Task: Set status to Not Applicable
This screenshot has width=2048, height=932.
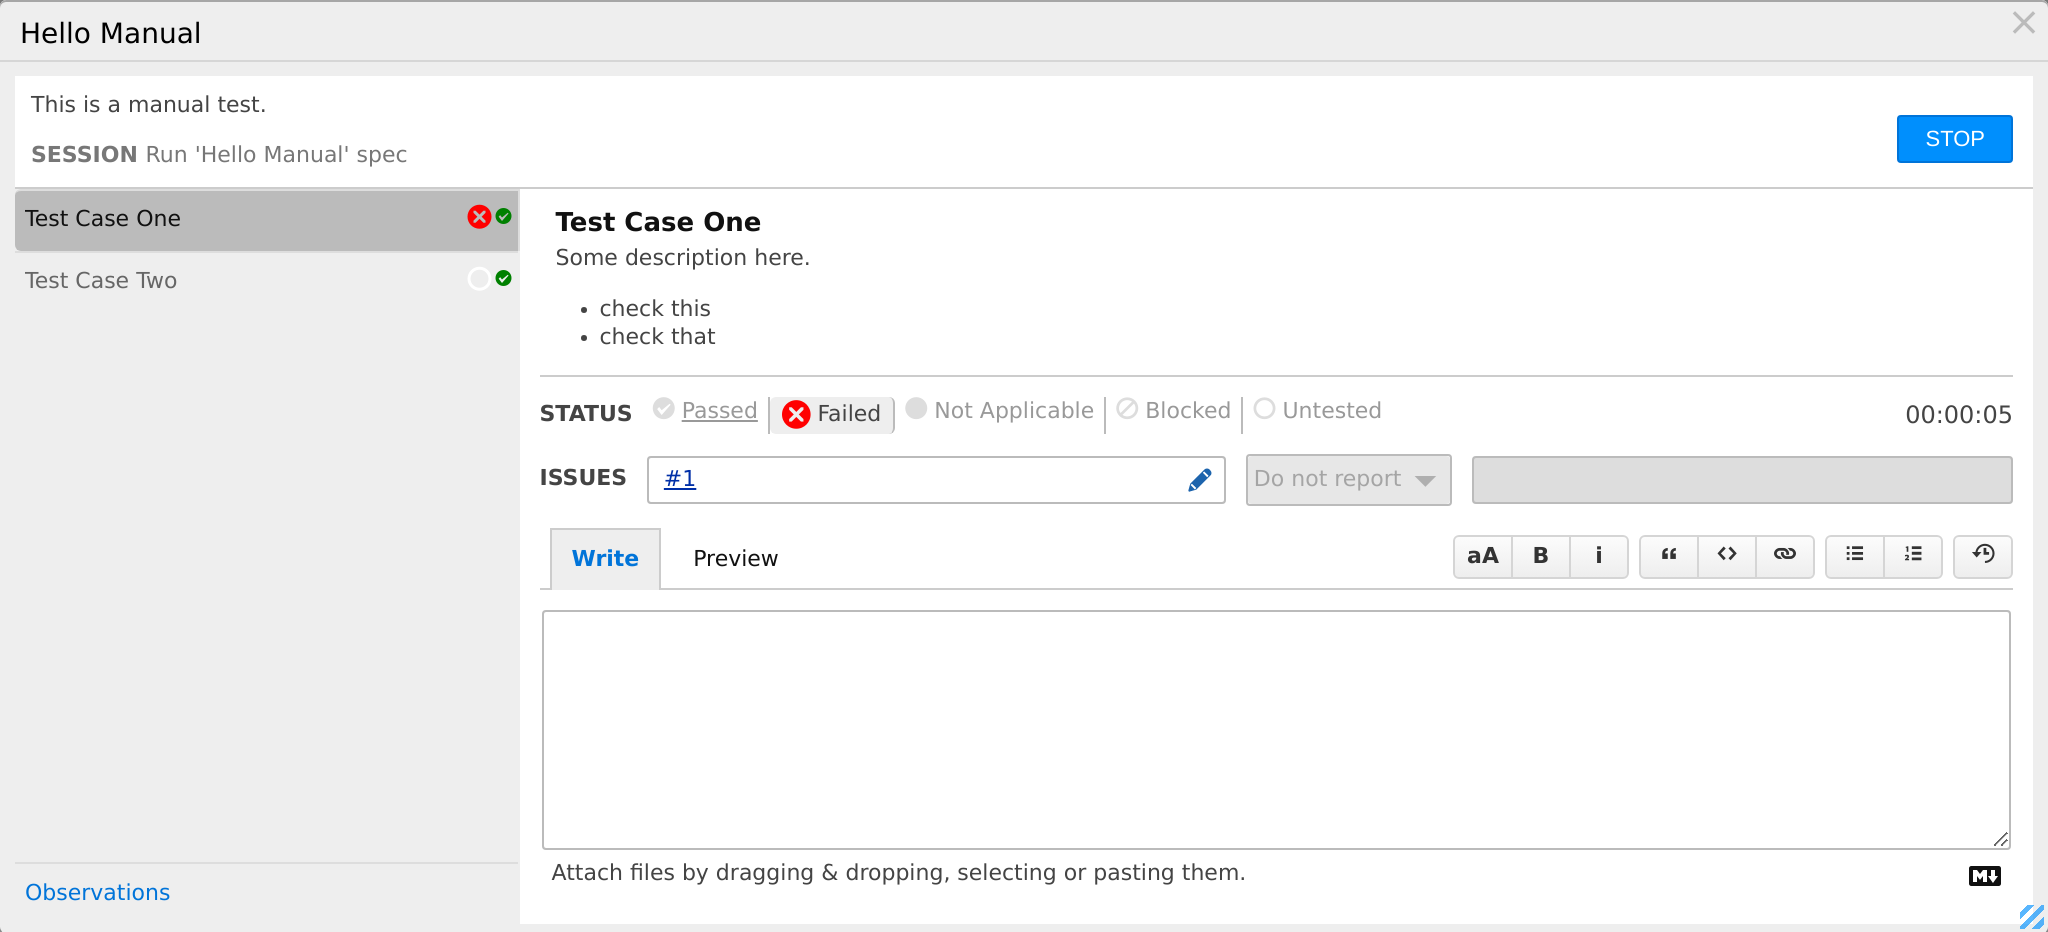Action: [x=1000, y=410]
